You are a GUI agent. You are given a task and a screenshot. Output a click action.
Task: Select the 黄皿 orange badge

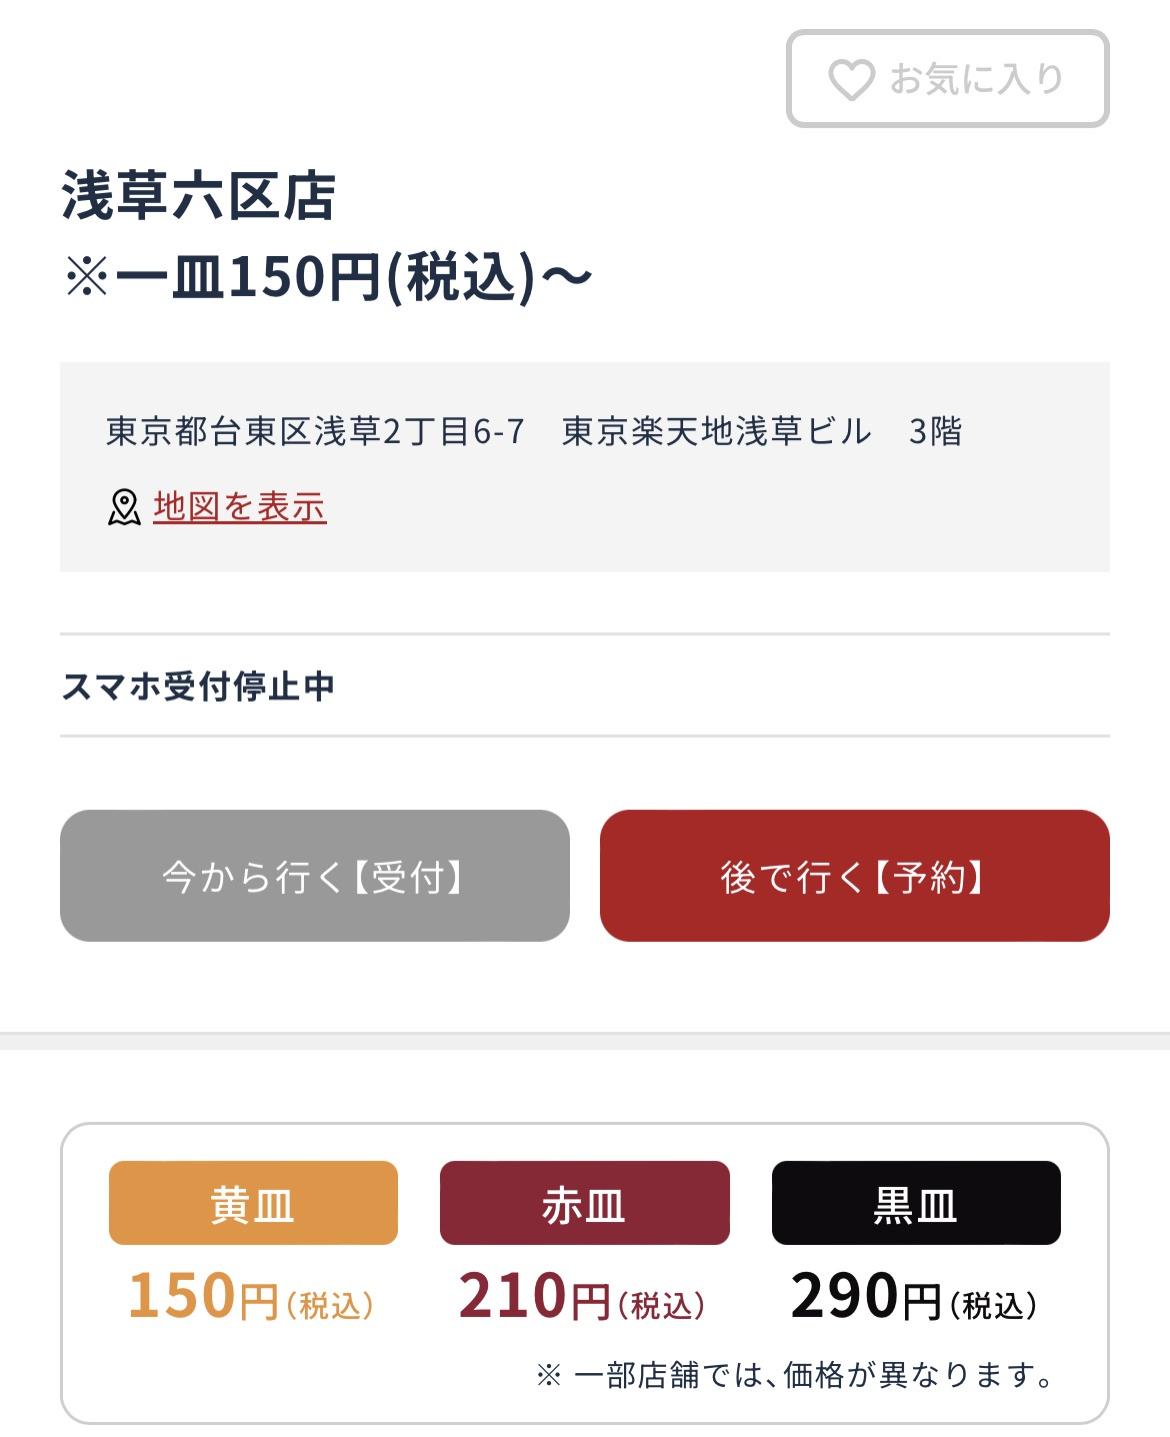pos(253,1203)
